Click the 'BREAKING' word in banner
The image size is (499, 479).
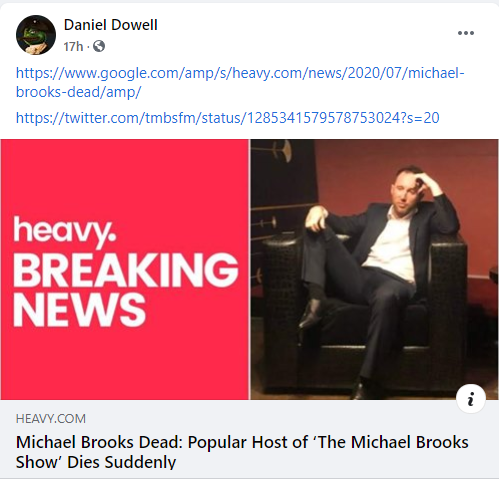[126, 270]
